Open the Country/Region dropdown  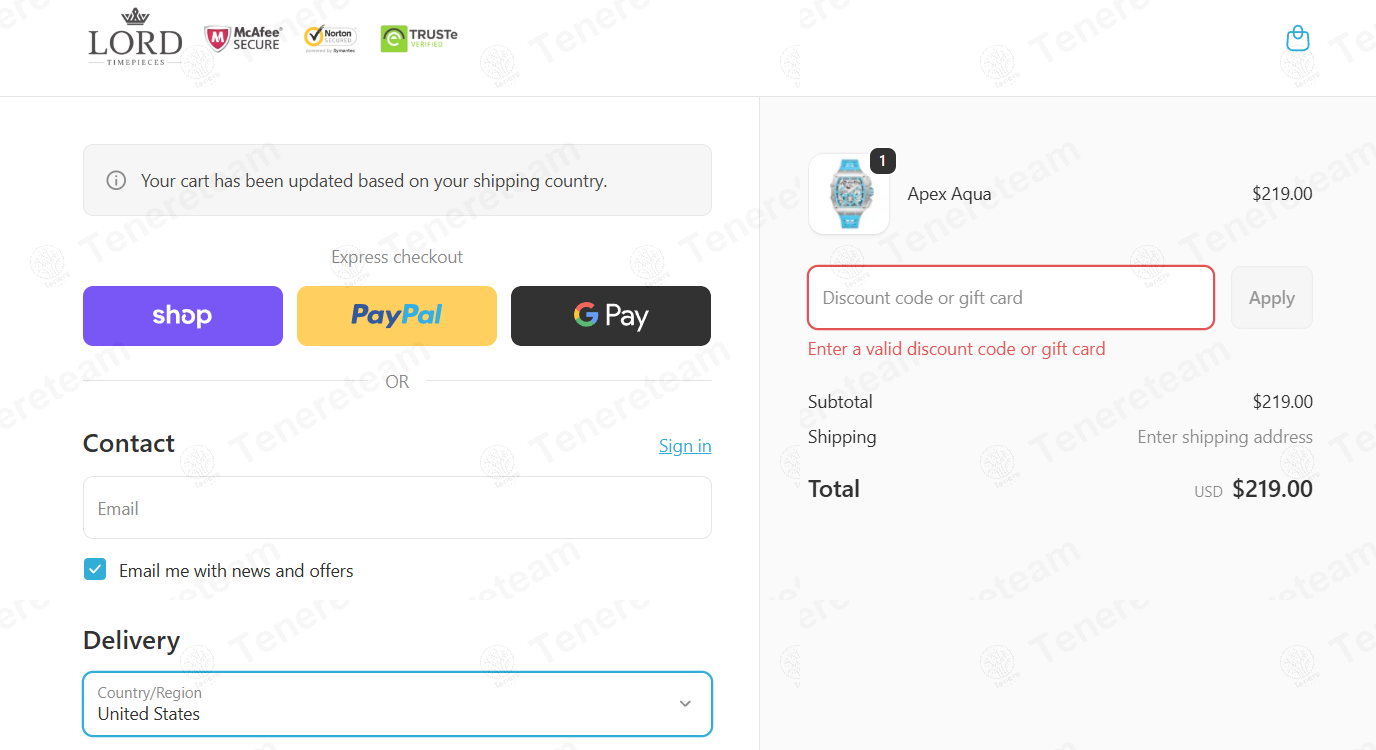(397, 704)
